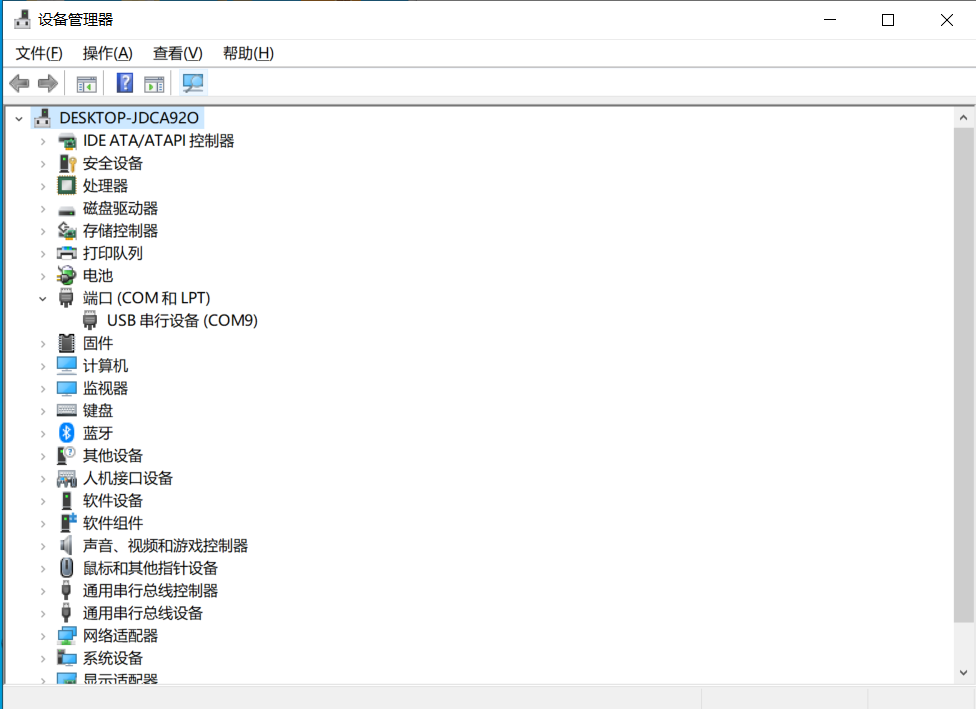Expand the 通用串行总线控制器 node
Viewport: 976px width, 709px height.
(x=43, y=591)
